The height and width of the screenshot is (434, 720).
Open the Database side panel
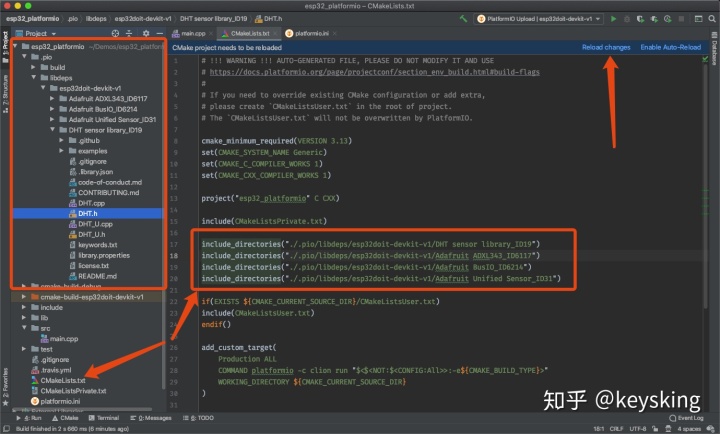[x=714, y=49]
